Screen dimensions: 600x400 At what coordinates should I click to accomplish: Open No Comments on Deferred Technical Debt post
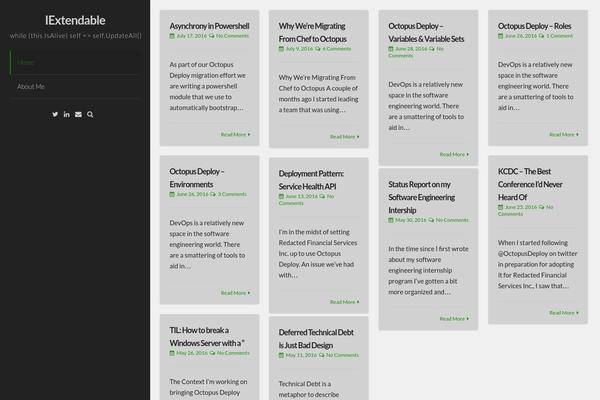(x=342, y=355)
